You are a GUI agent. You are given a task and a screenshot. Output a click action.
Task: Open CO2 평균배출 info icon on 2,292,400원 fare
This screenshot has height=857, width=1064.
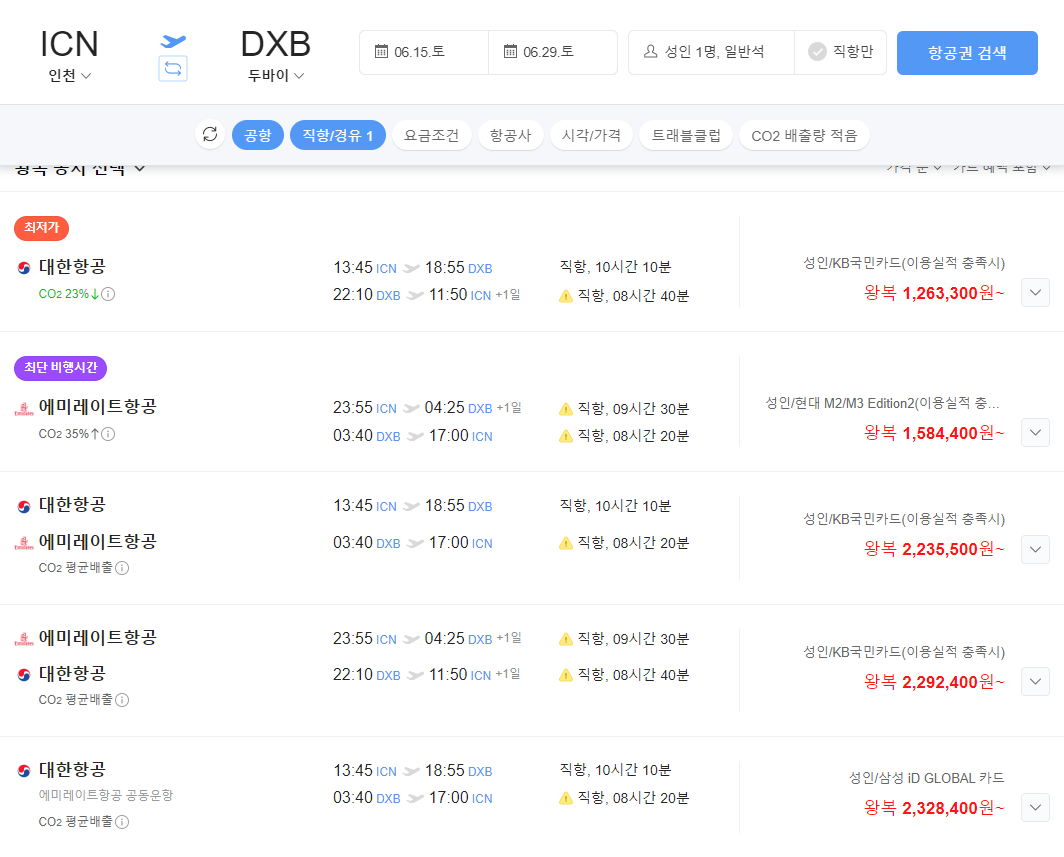tap(122, 700)
